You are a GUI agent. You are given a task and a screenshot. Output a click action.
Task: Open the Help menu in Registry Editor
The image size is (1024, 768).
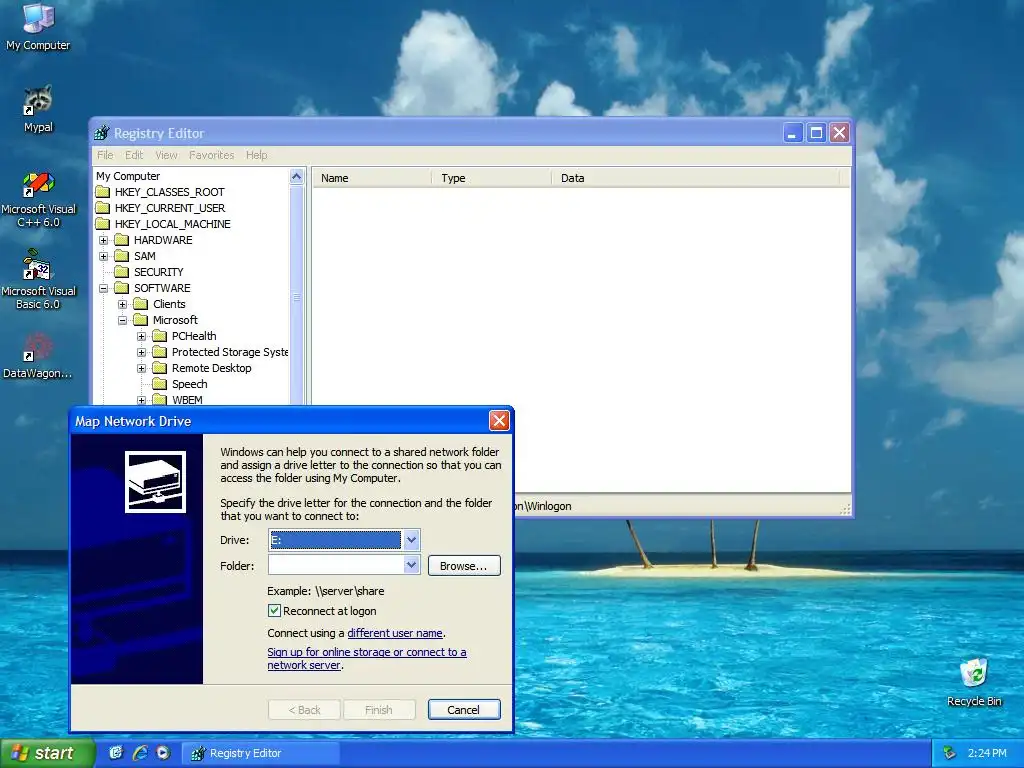click(256, 155)
